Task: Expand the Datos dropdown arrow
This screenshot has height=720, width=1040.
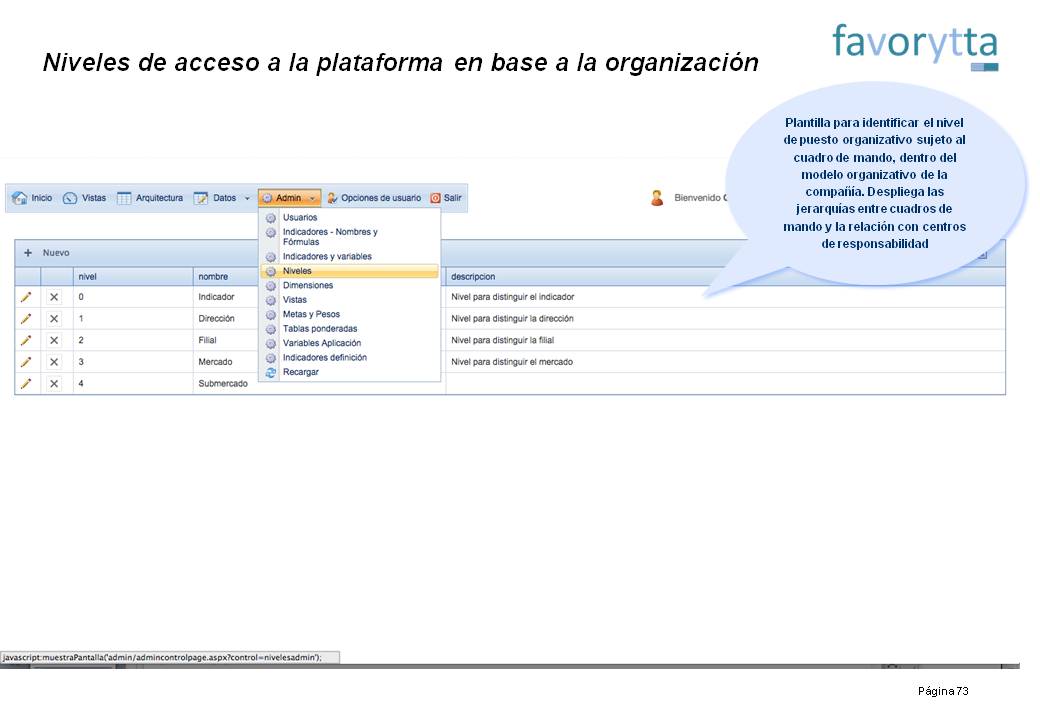Action: (247, 198)
